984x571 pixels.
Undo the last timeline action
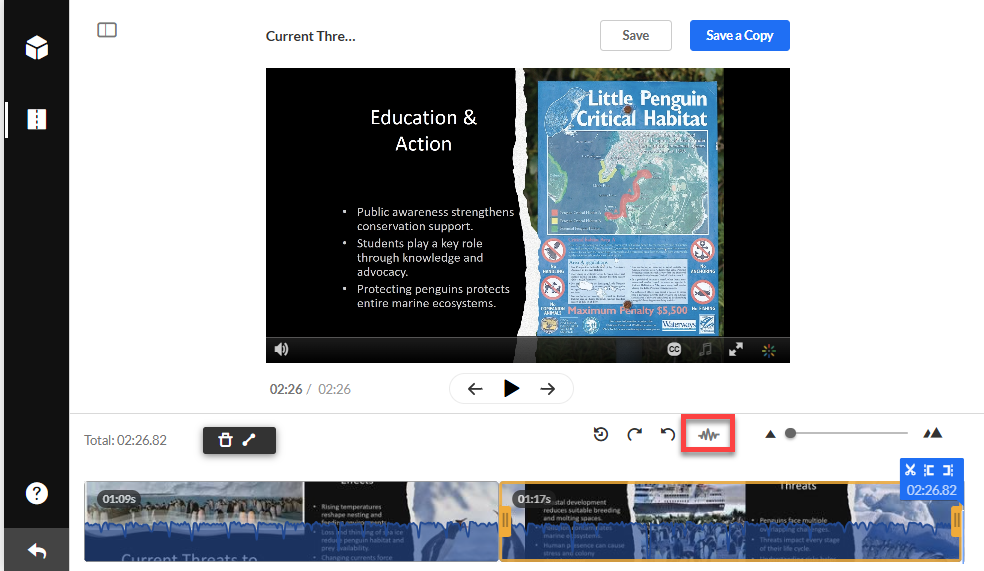[x=668, y=434]
